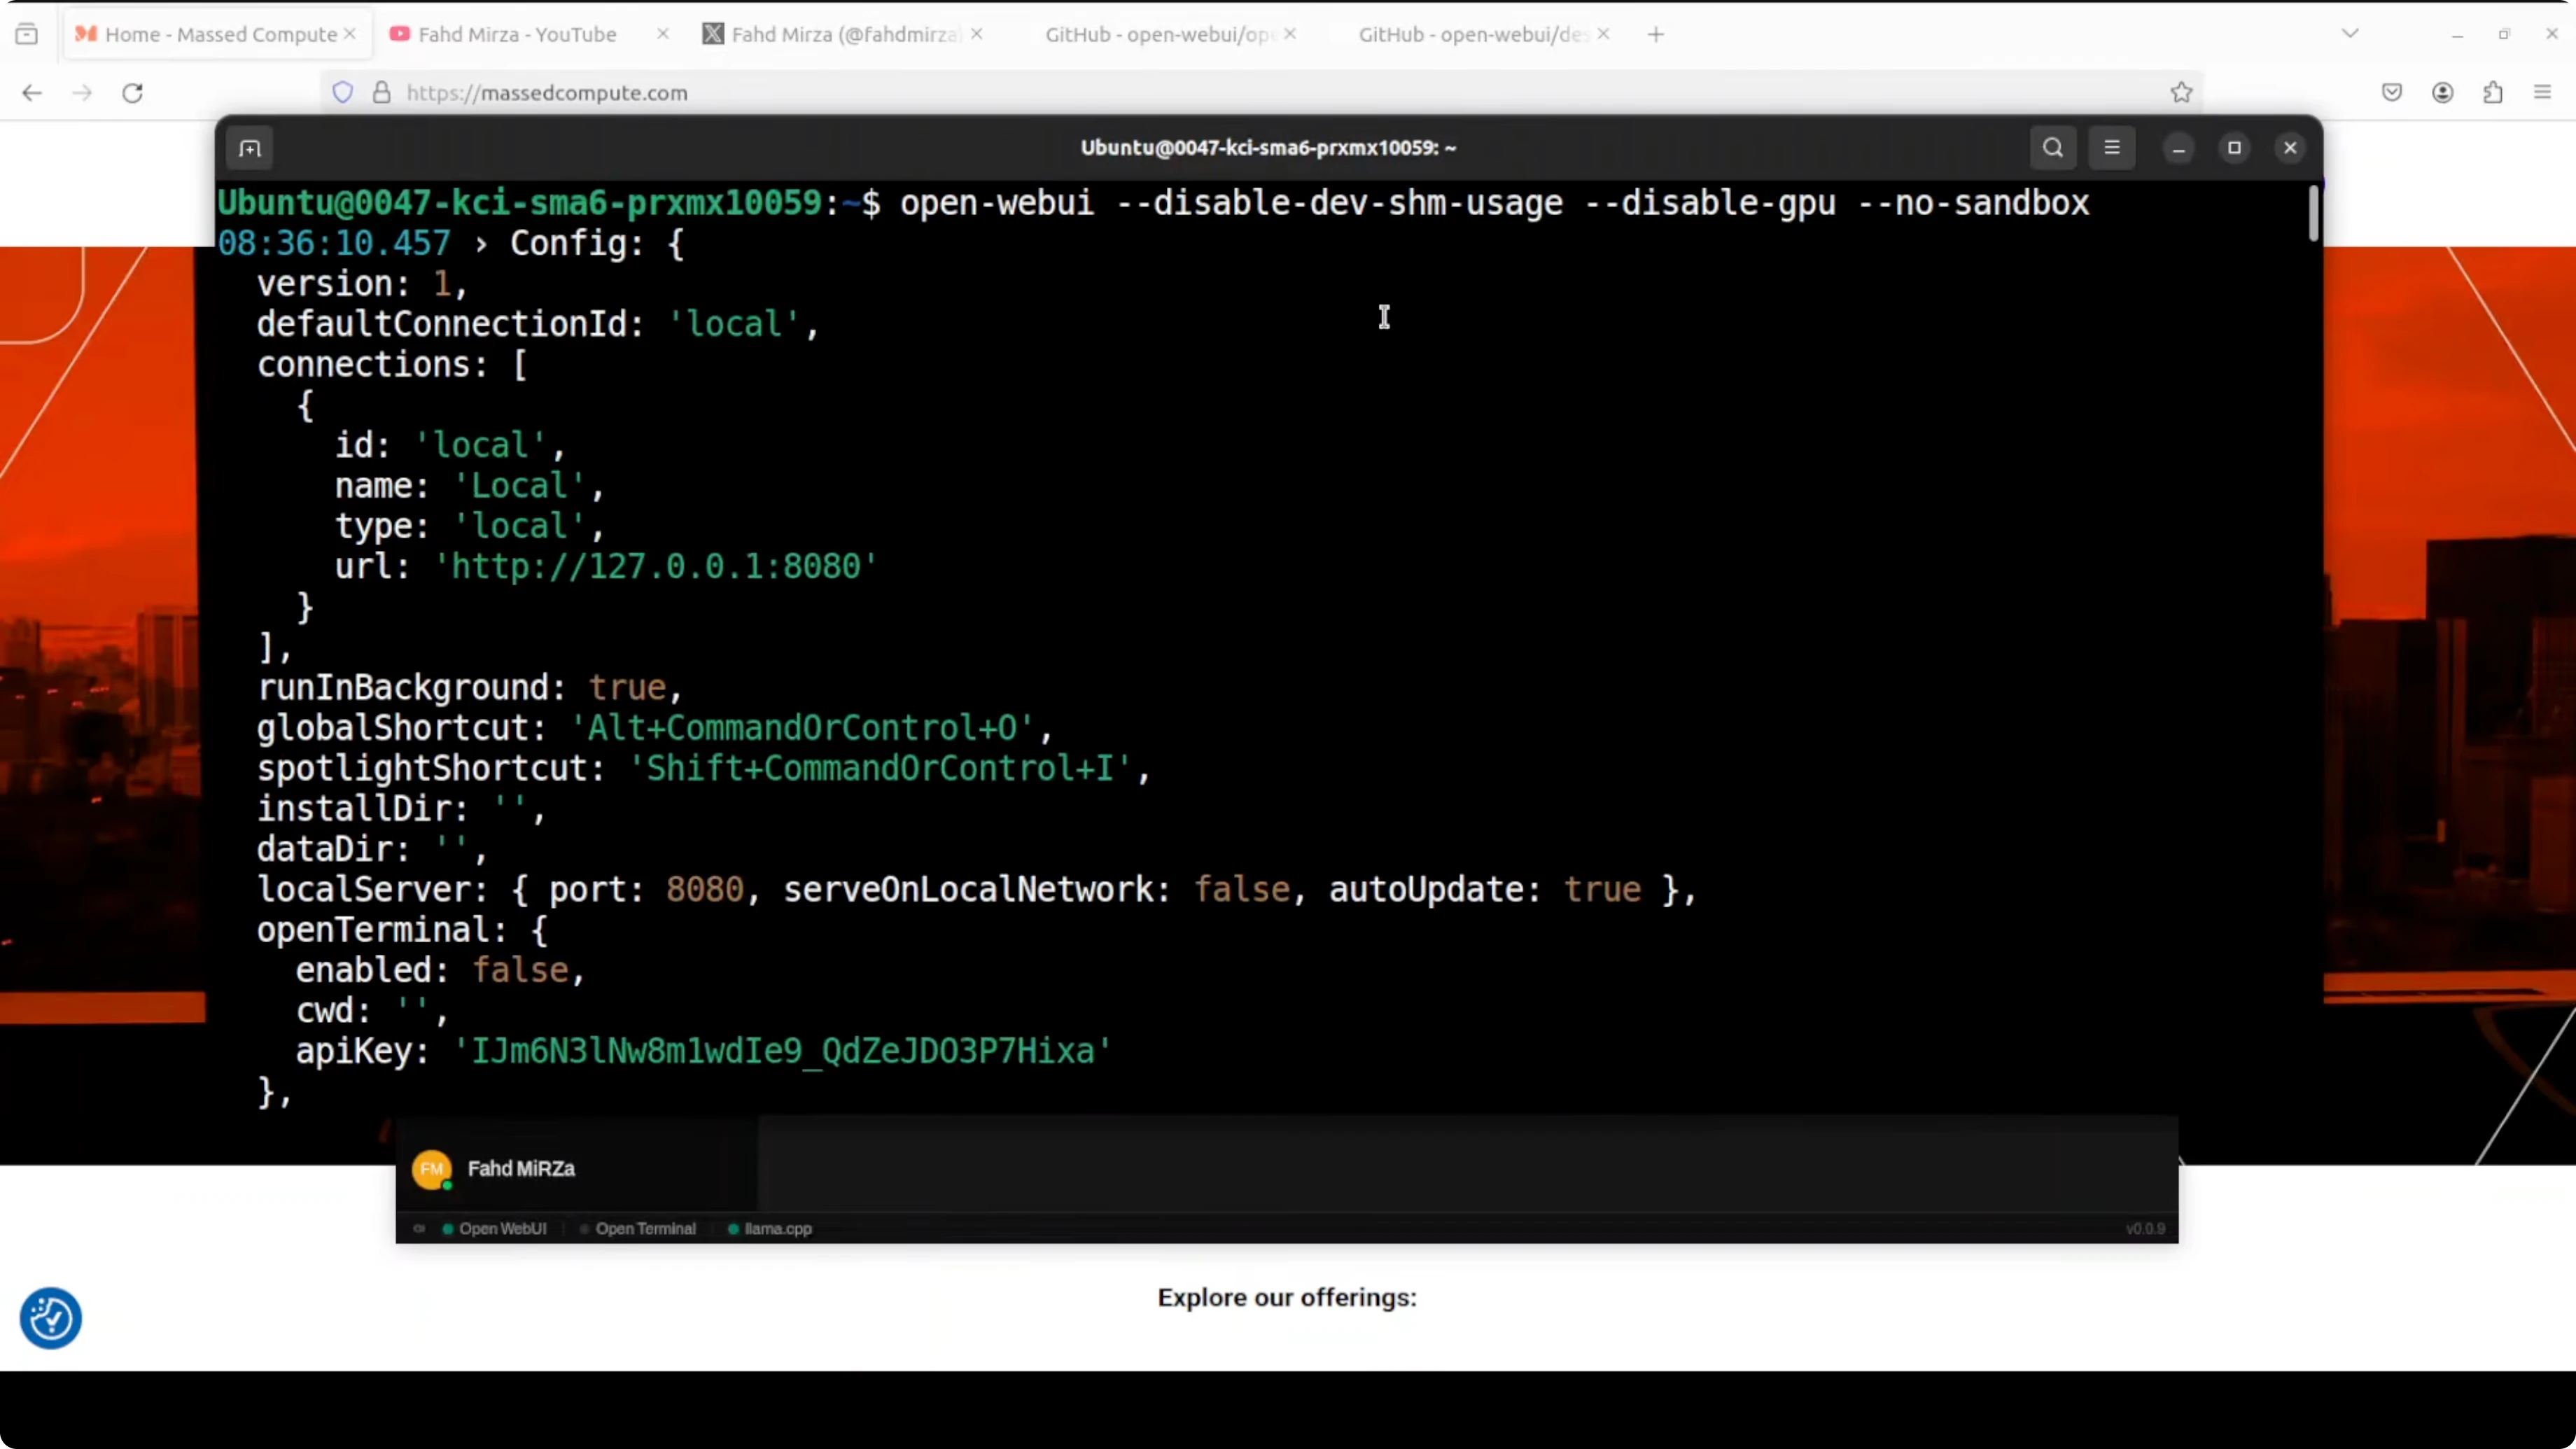2576x1449 pixels.
Task: Click the save to Pocket icon
Action: [x=2391, y=93]
